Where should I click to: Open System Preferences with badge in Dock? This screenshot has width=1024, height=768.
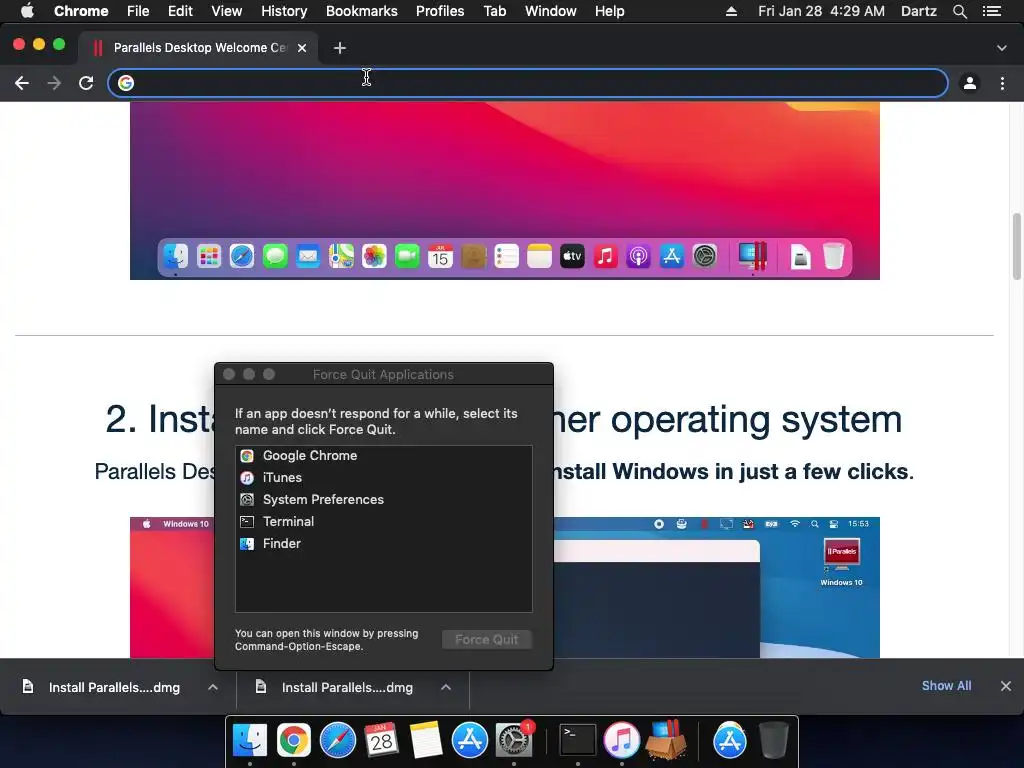[x=514, y=740]
